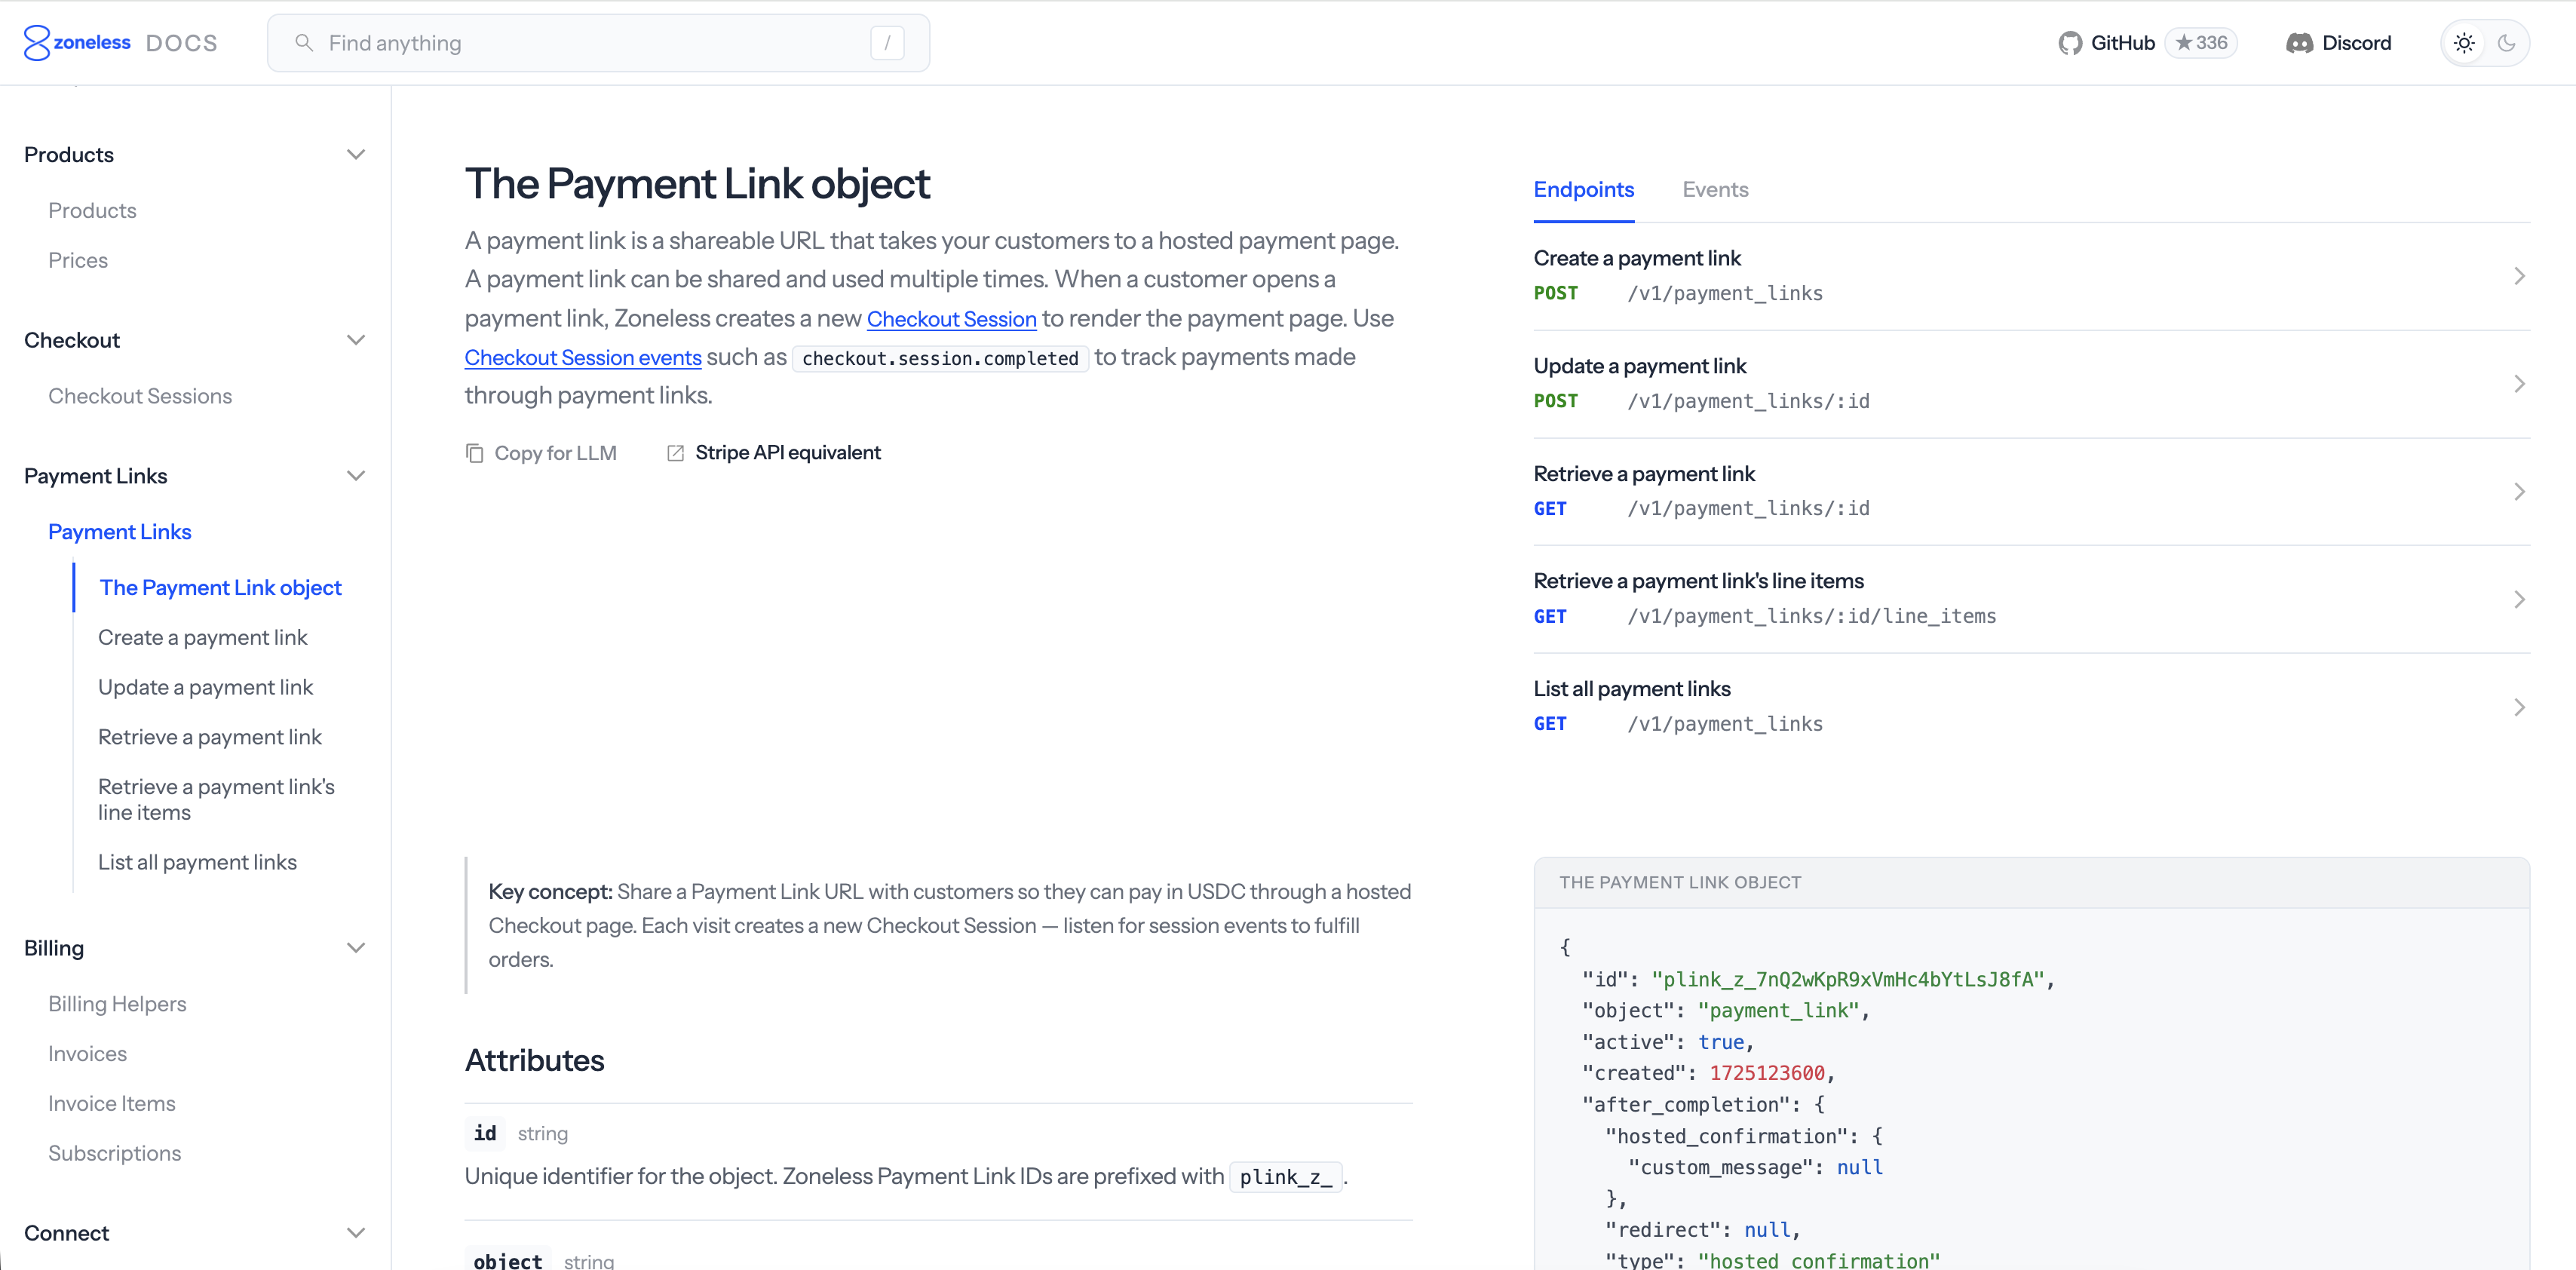Select Create a payment link sidebar item
Image resolution: width=2576 pixels, height=1270 pixels.
pos(202,638)
